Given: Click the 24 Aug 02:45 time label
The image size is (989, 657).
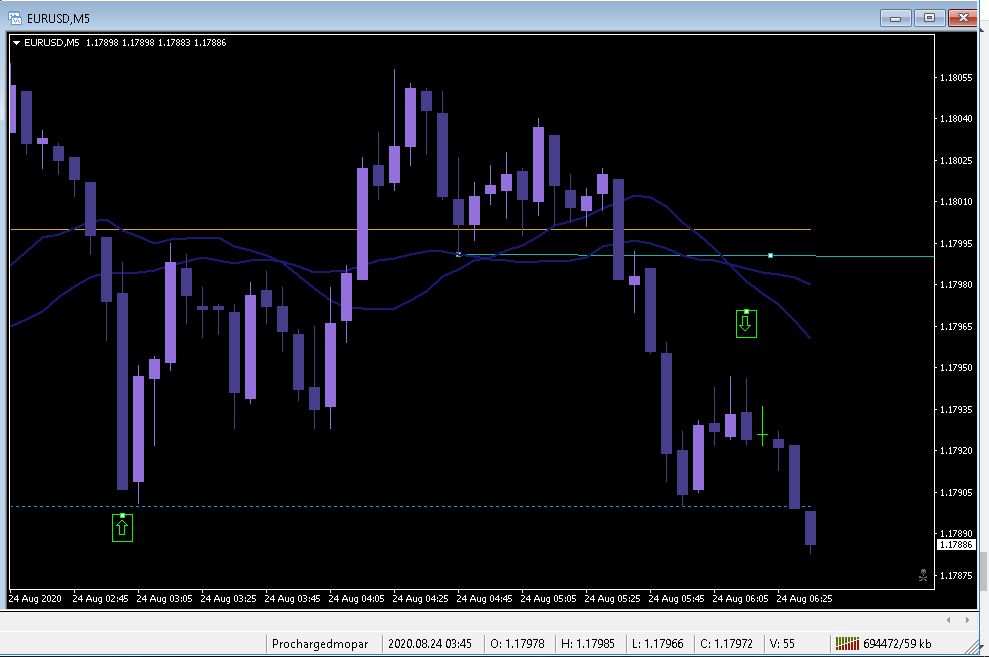Looking at the screenshot, I should pos(100,598).
